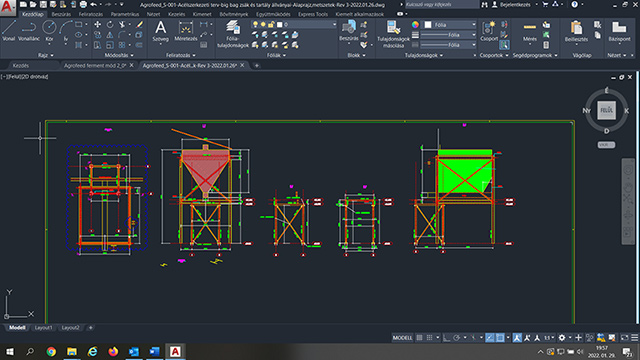
Task: Activate the Move tool in Módosítás panel
Action: 98,24
